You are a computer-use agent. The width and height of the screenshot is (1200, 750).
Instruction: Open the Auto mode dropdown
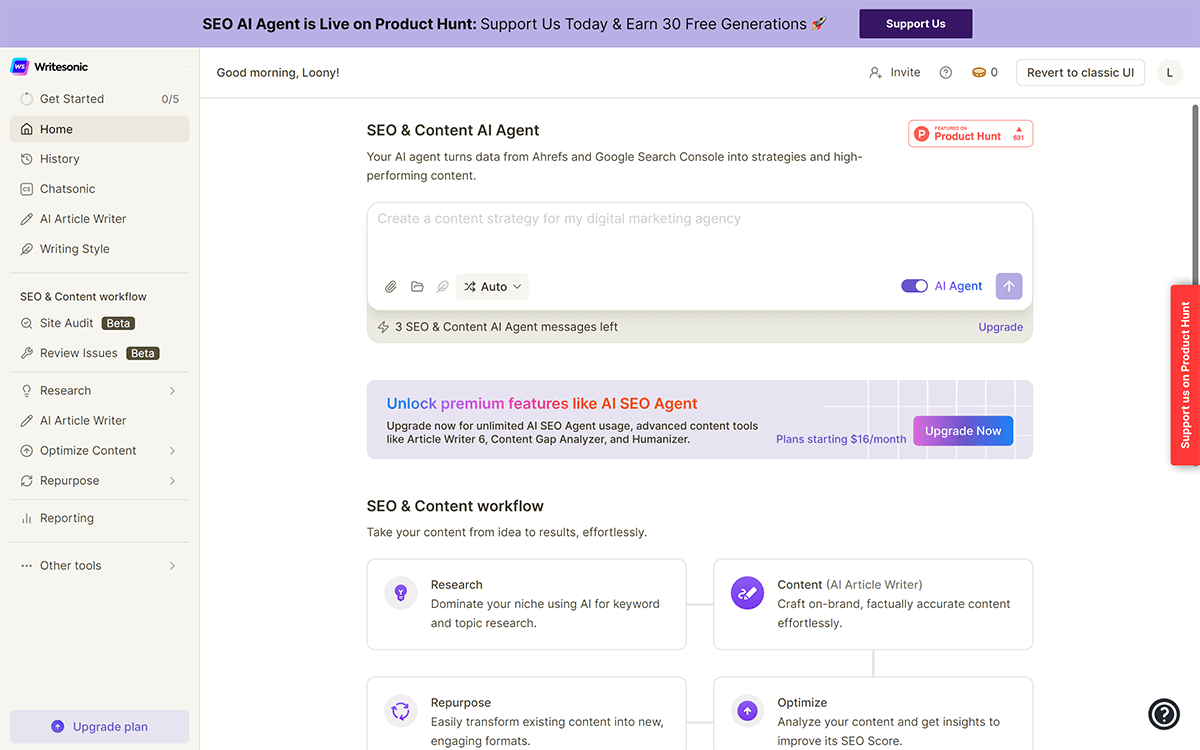pos(492,287)
